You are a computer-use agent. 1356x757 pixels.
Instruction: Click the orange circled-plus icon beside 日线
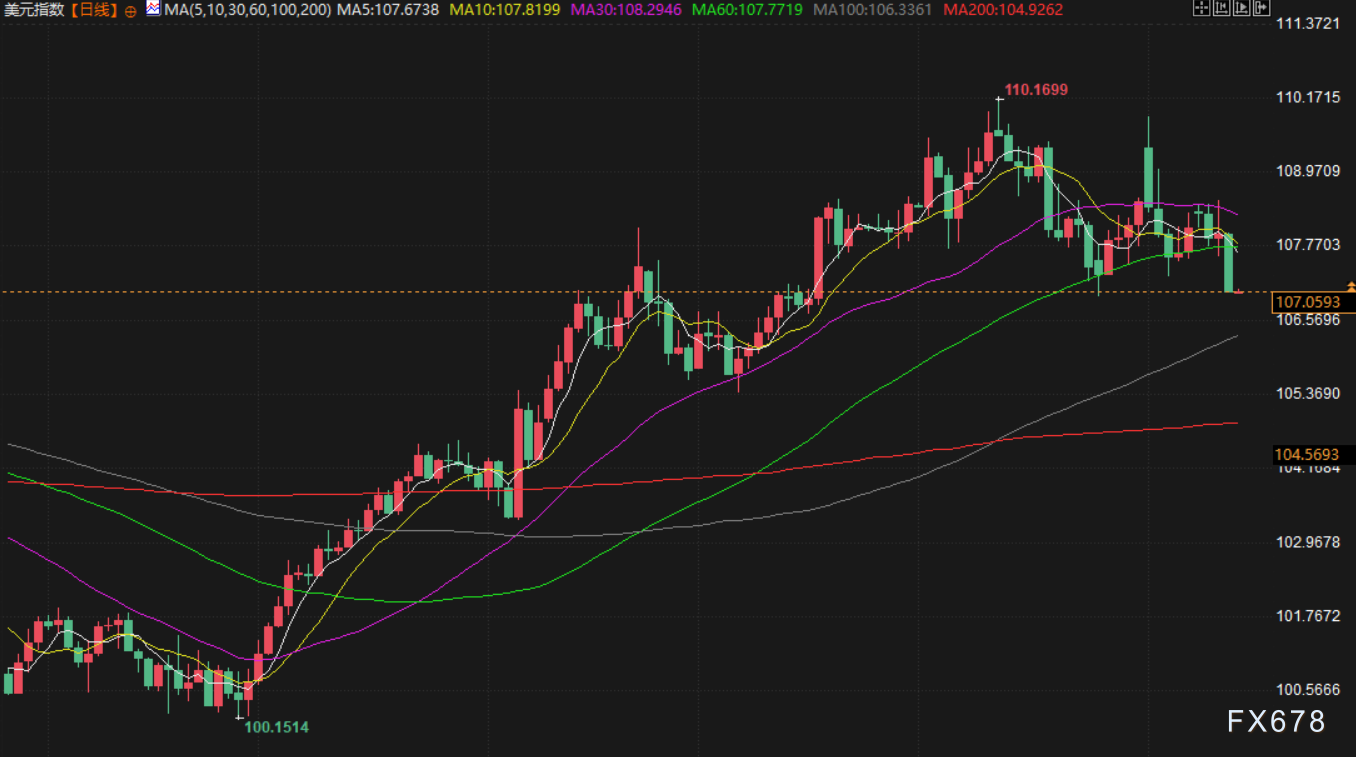coord(130,10)
